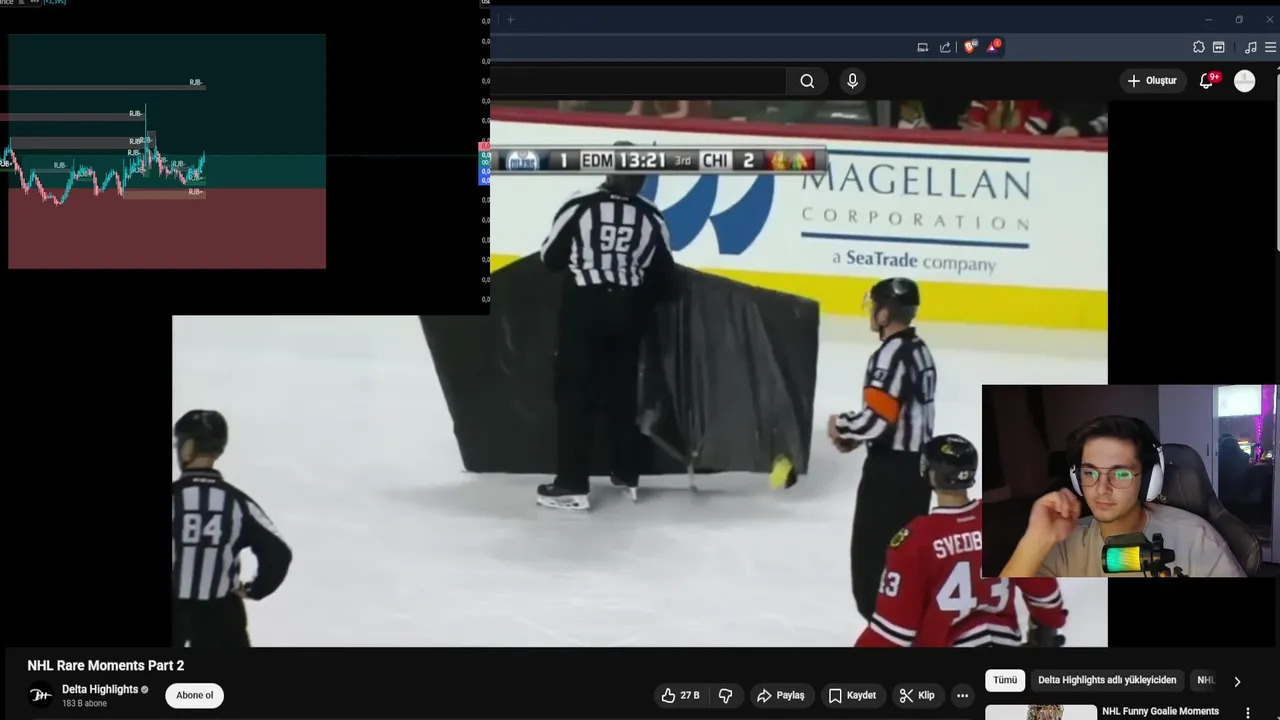
Task: Click Brave Shields lion icon
Action: [x=969, y=47]
